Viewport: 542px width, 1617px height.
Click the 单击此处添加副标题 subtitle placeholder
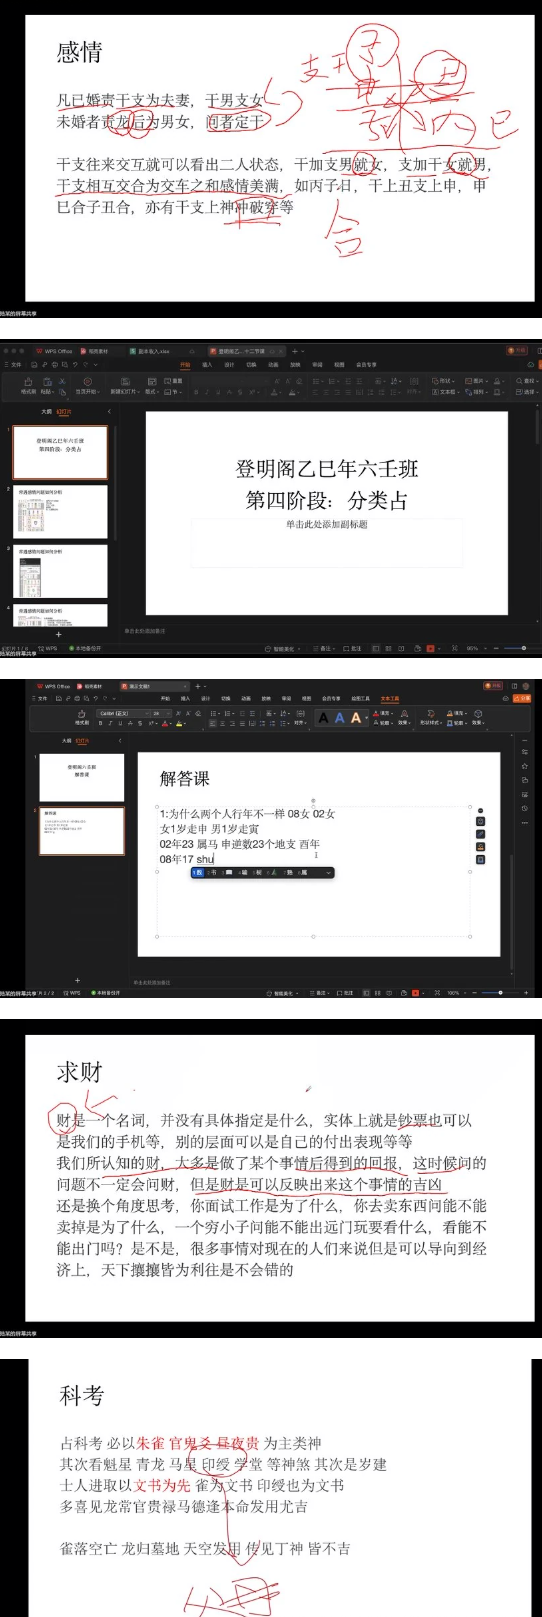(x=326, y=524)
